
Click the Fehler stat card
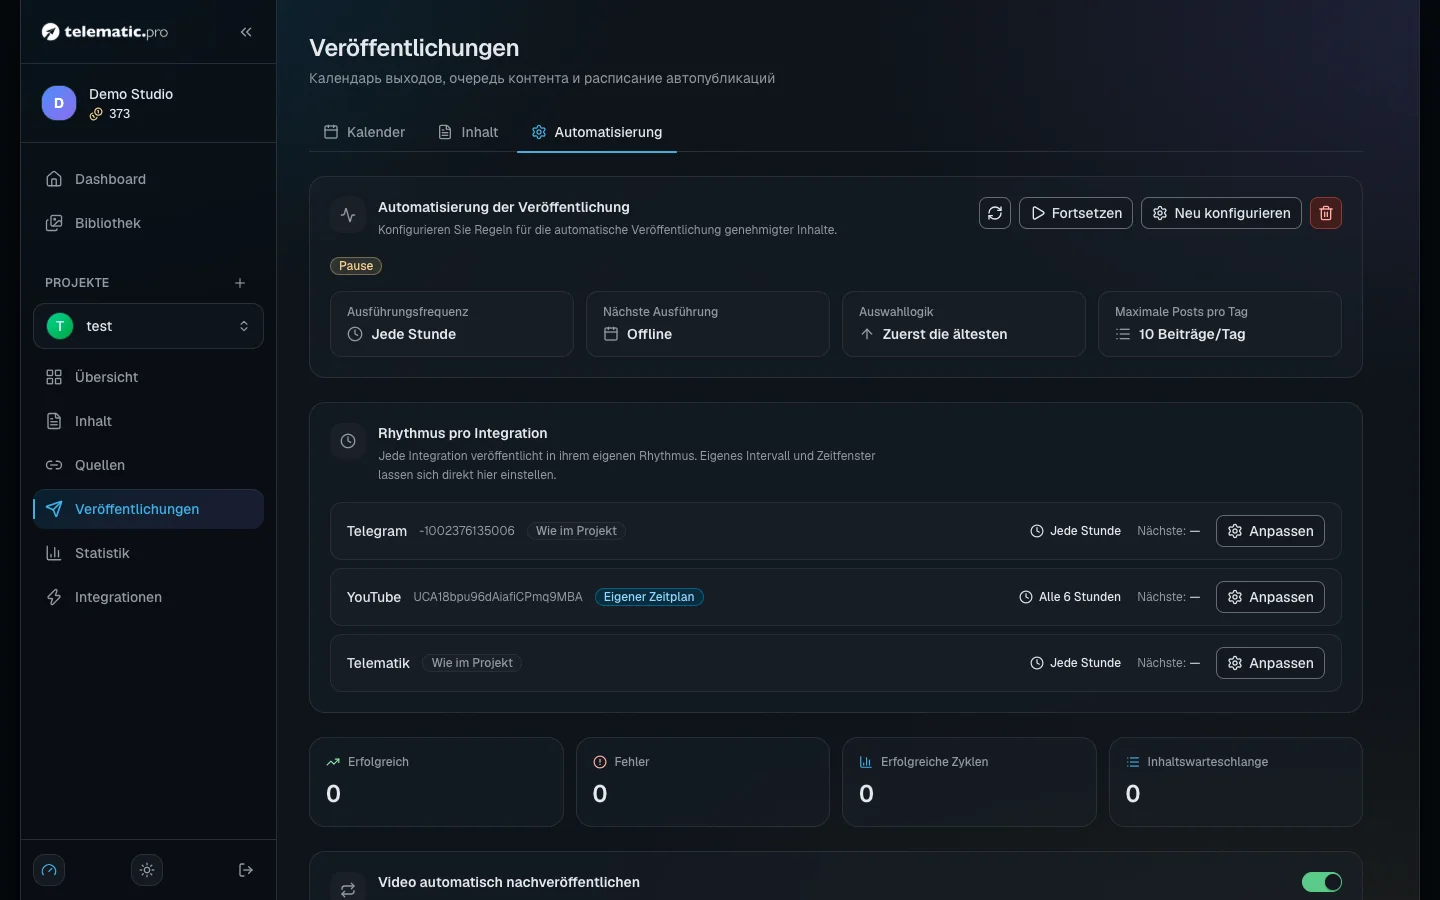point(703,782)
